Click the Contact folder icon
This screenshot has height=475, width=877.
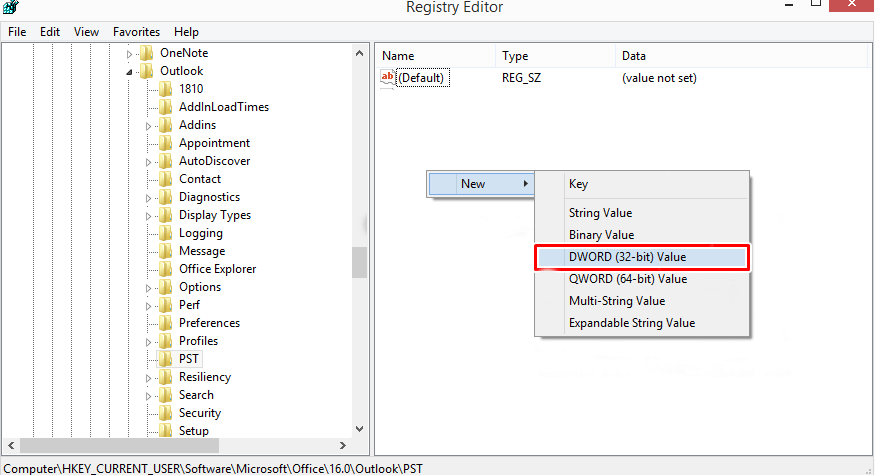click(166, 179)
